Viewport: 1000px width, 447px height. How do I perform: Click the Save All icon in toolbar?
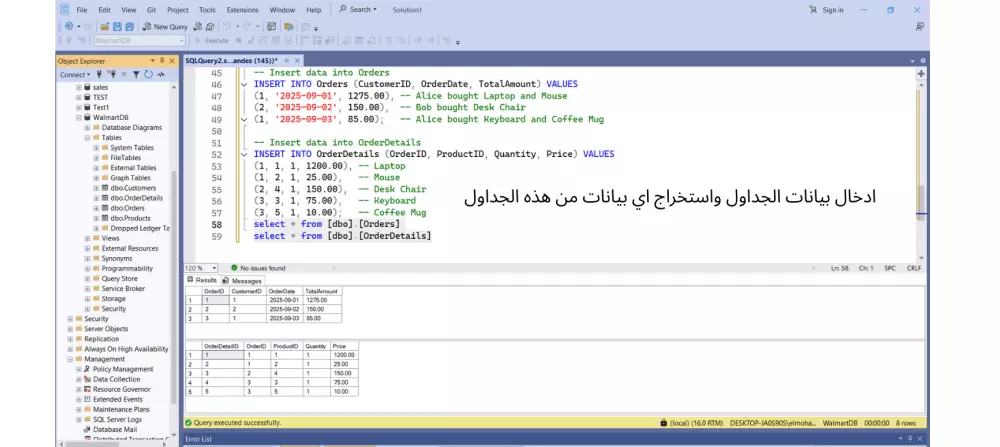click(129, 27)
